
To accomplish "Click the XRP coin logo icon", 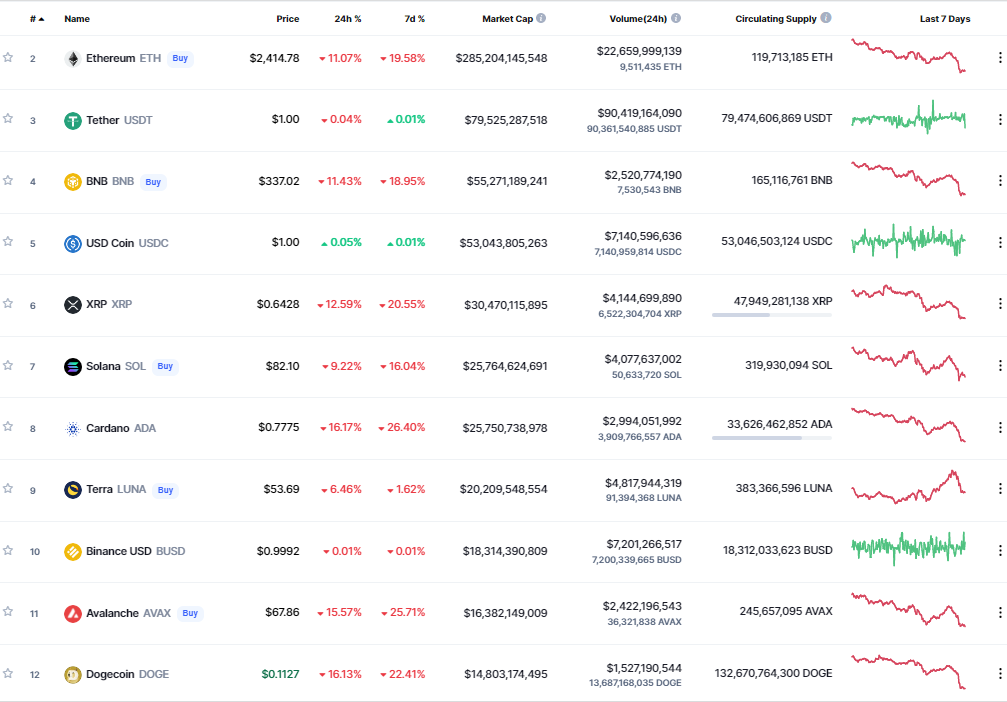I will click(x=73, y=304).
